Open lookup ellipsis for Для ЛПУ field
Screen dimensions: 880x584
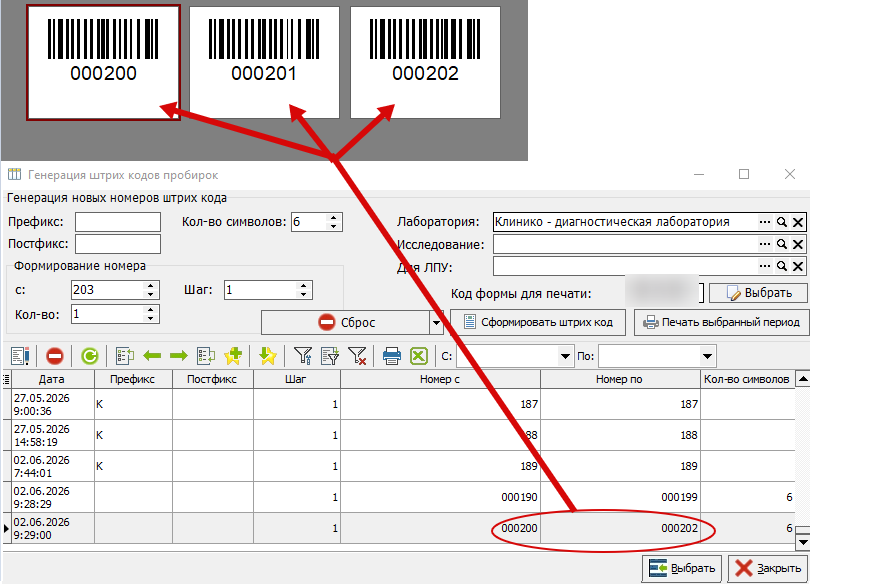coord(764,266)
